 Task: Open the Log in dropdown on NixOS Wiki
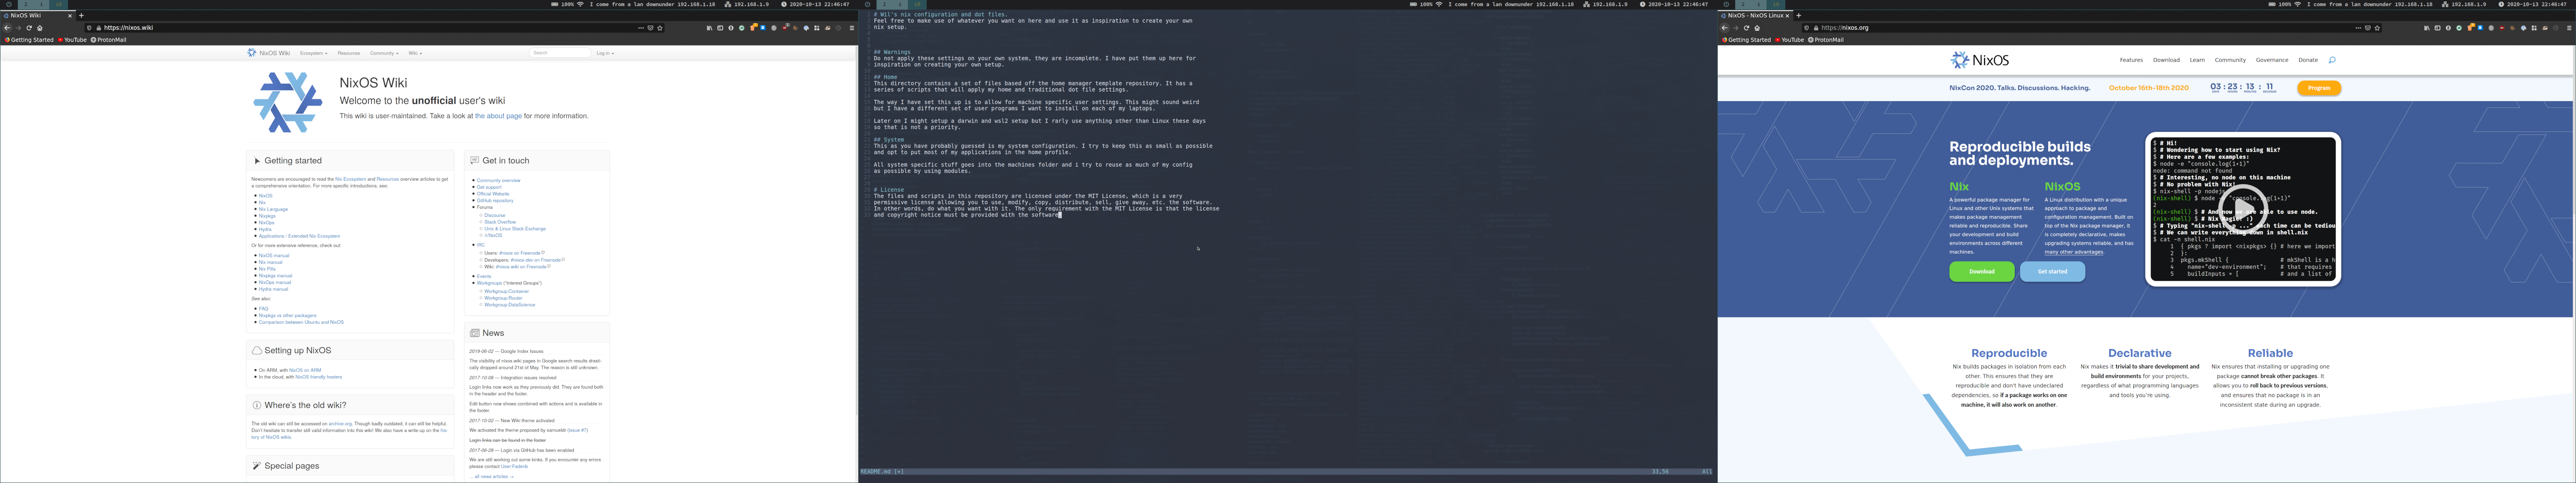[605, 53]
